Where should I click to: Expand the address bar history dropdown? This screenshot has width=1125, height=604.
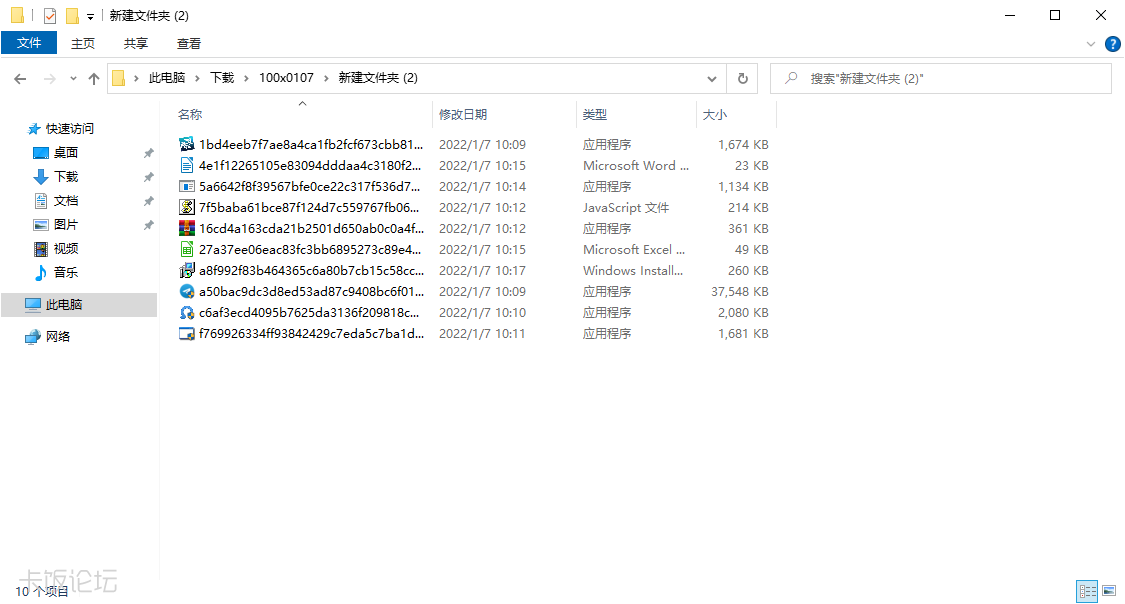pos(712,78)
